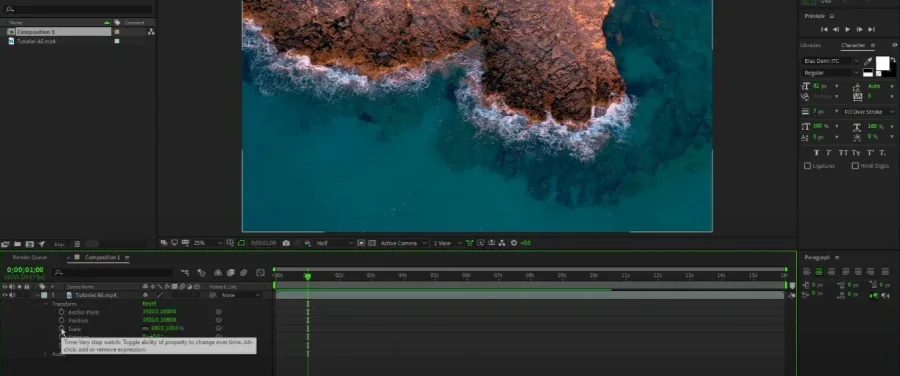Check the Ligatures checkbox
The height and width of the screenshot is (376, 900).
pyautogui.click(x=808, y=165)
